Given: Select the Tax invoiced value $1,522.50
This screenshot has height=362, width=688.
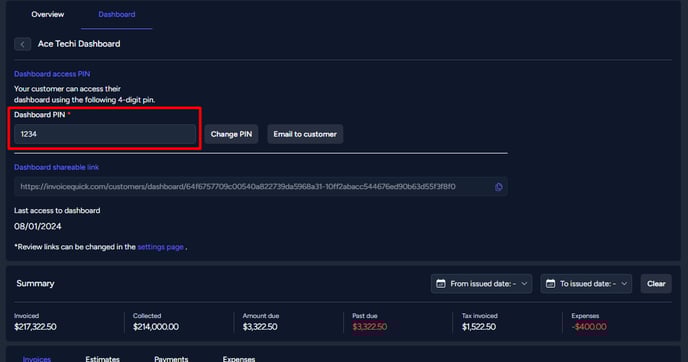Looking at the screenshot, I should click(479, 327).
